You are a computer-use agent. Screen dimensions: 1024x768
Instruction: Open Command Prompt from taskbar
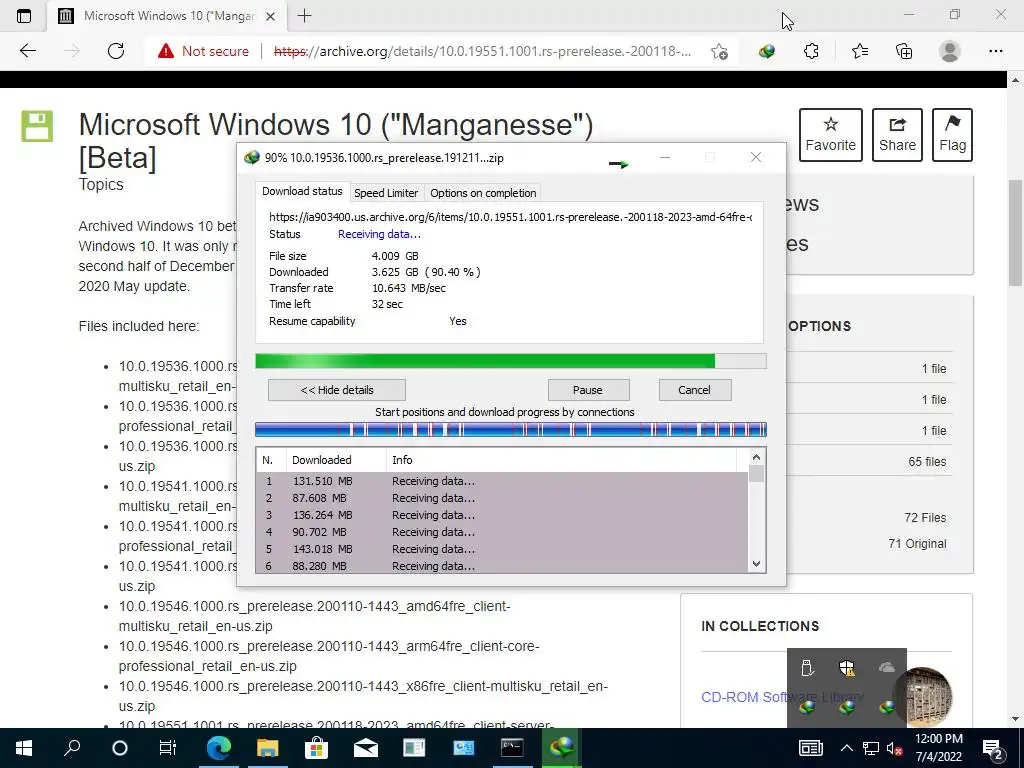click(x=512, y=748)
